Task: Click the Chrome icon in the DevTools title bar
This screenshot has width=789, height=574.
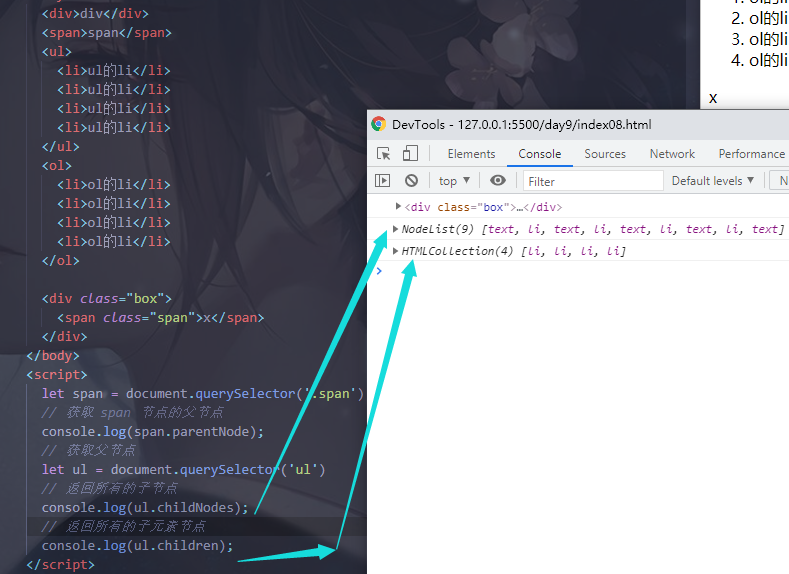Action: pyautogui.click(x=378, y=124)
